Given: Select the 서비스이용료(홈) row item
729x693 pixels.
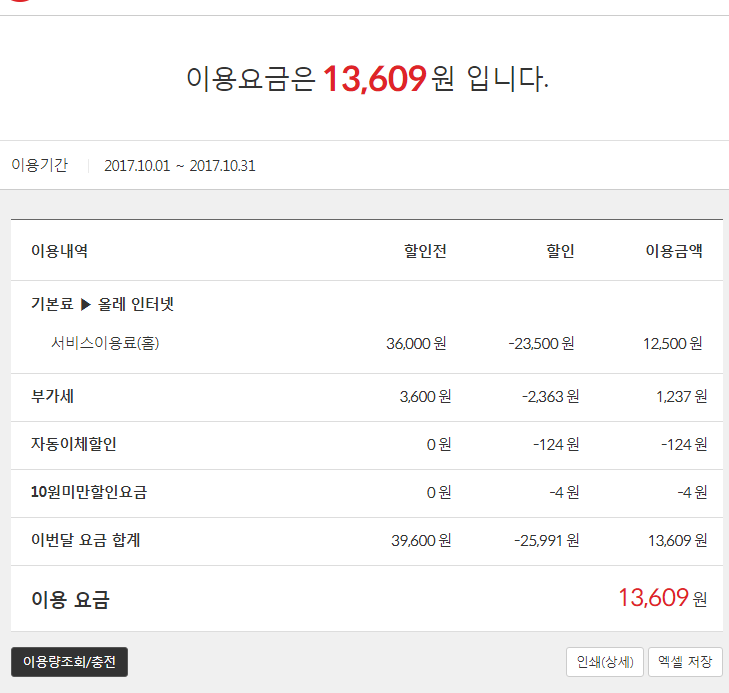Looking at the screenshot, I should pyautogui.click(x=105, y=343).
